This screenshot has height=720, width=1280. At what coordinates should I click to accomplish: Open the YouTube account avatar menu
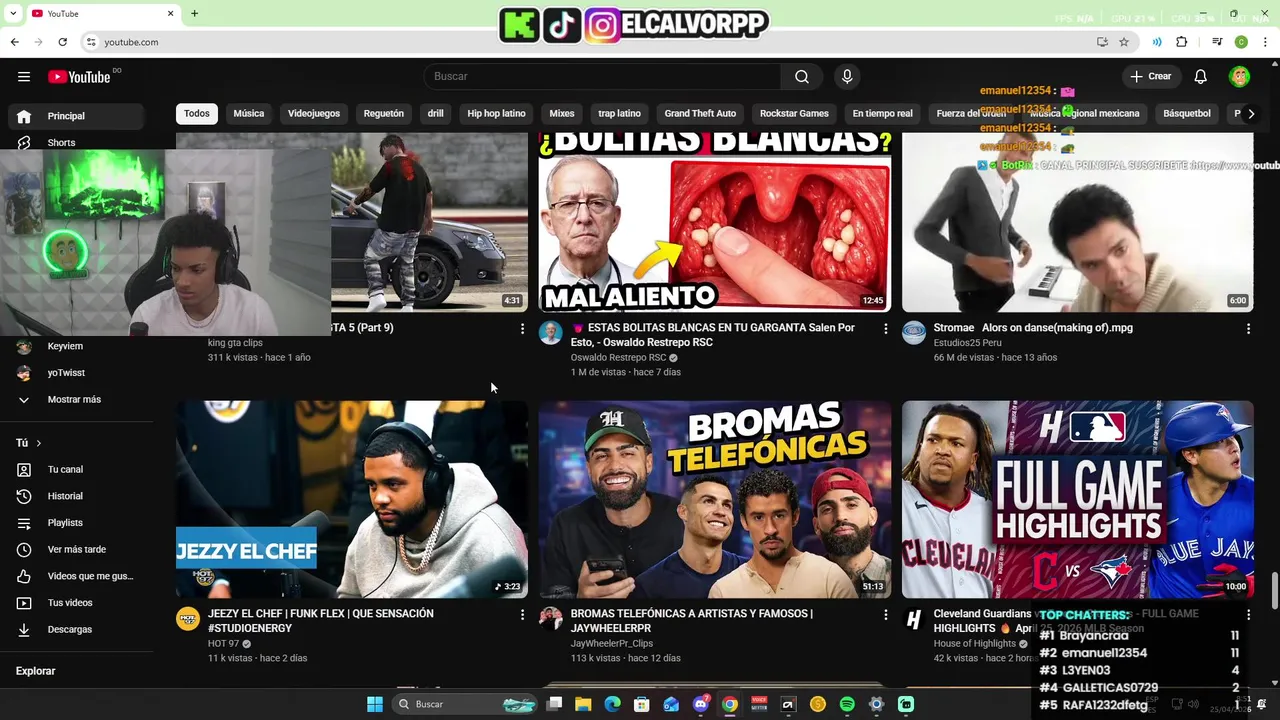point(1240,76)
